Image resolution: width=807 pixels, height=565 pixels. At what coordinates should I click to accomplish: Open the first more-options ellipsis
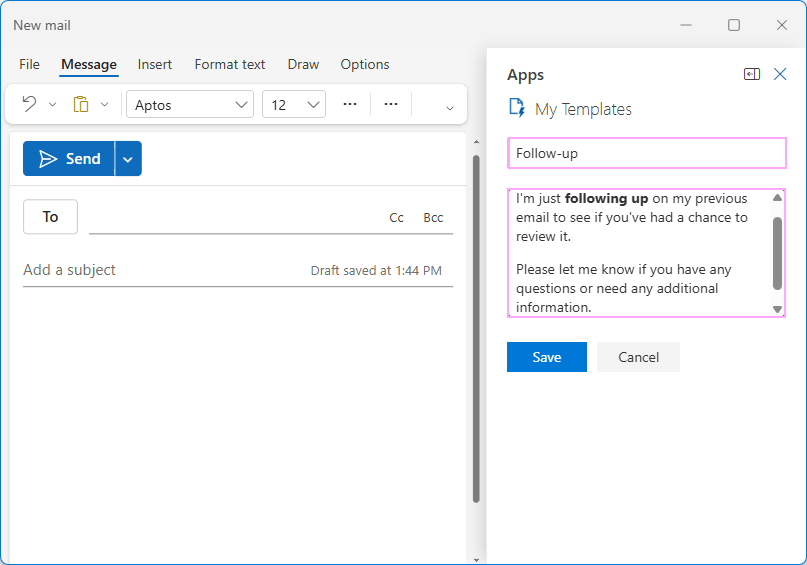[x=350, y=104]
